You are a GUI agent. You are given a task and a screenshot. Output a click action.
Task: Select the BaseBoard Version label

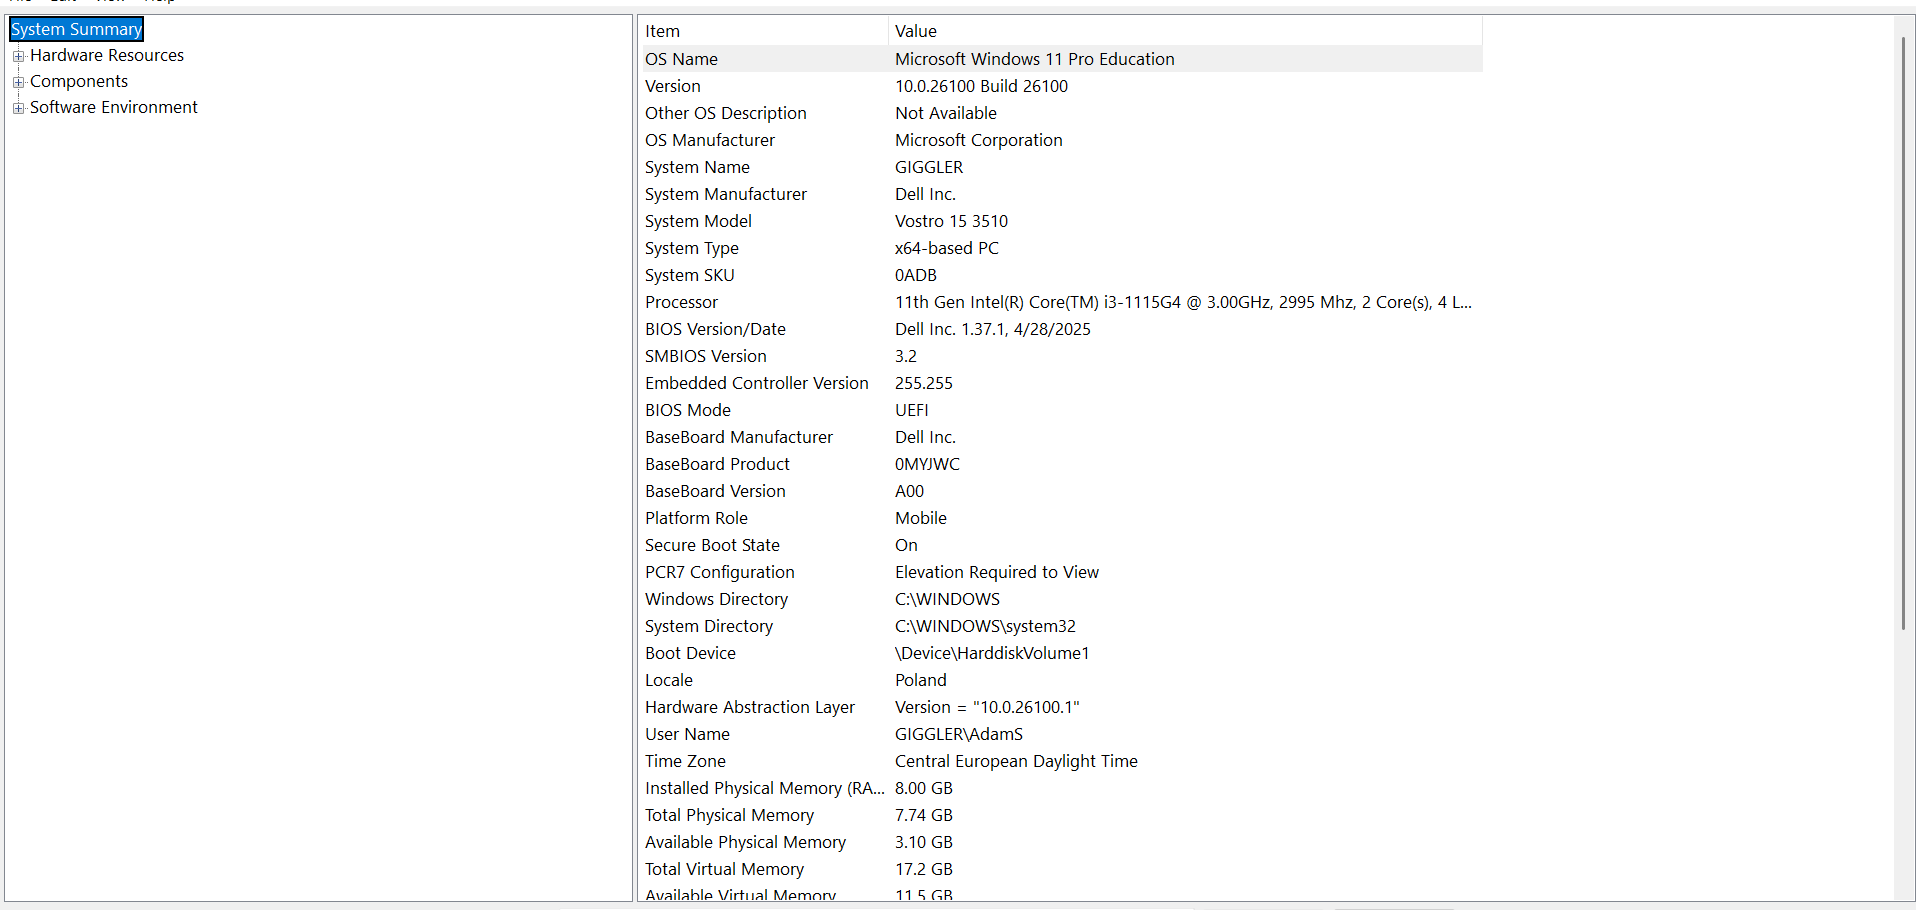click(715, 491)
